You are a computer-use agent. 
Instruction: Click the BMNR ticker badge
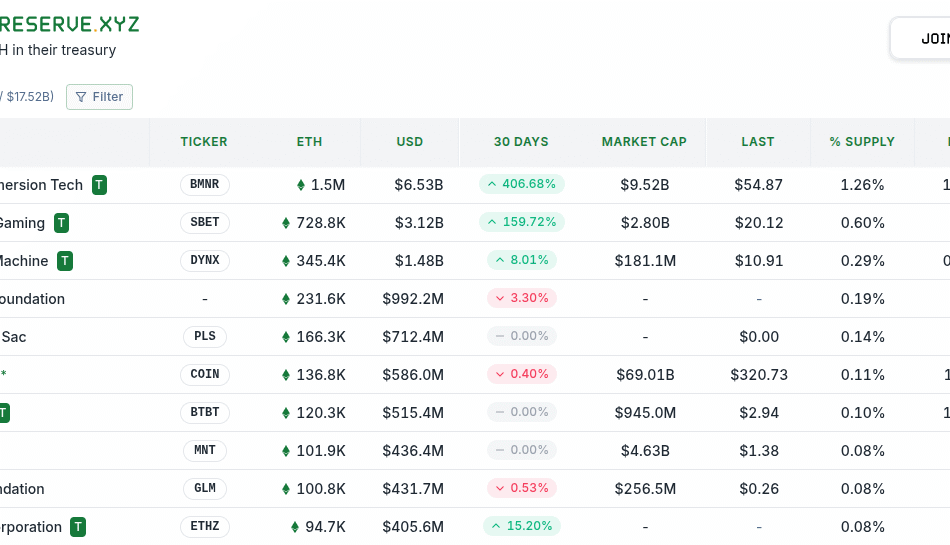click(x=205, y=184)
